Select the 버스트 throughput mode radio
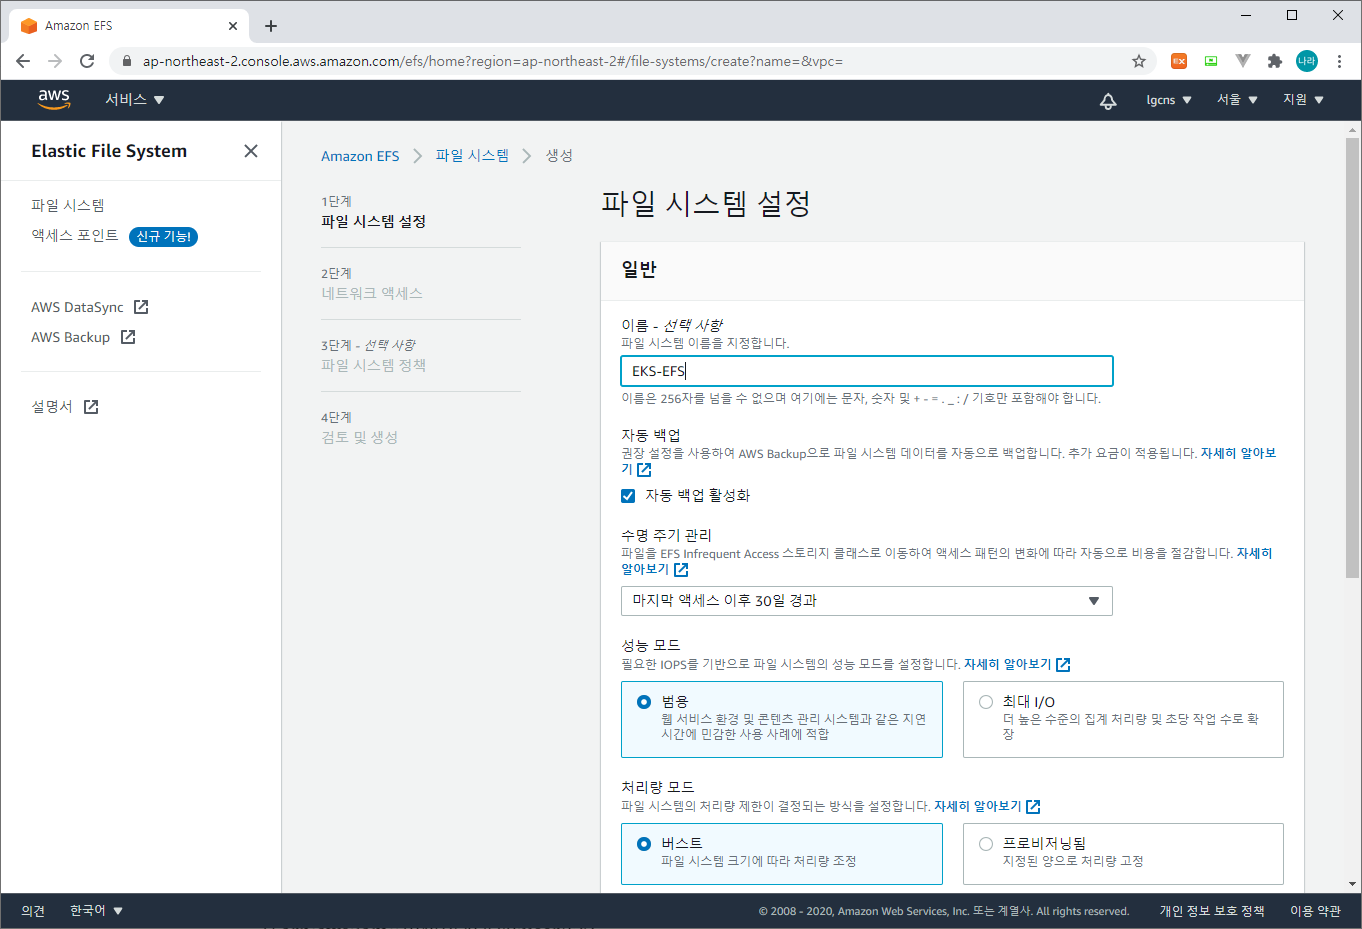The height and width of the screenshot is (929, 1362). coord(644,844)
